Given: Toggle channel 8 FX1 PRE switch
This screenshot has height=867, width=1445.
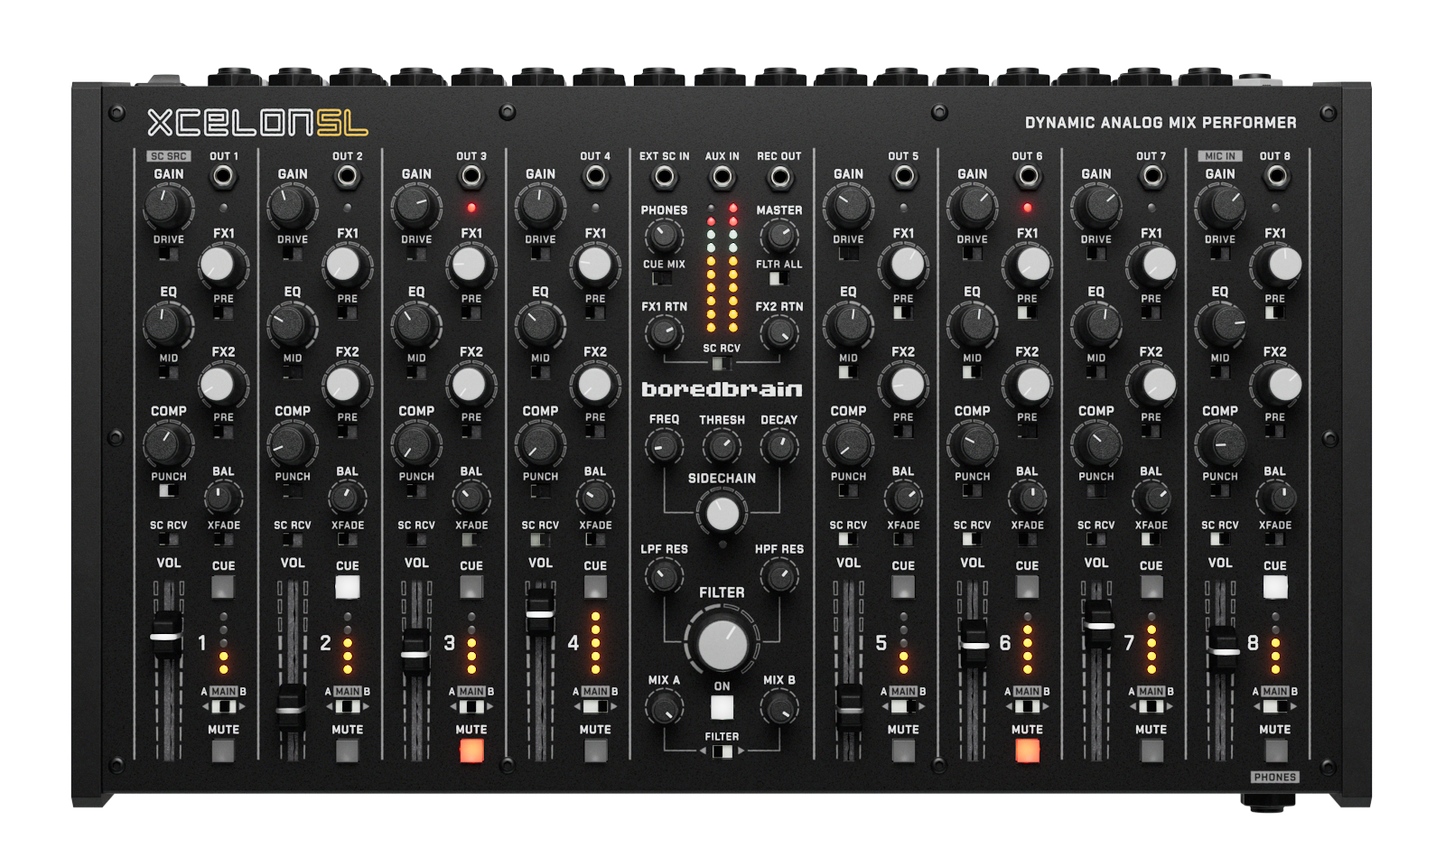Looking at the screenshot, I should (1275, 313).
